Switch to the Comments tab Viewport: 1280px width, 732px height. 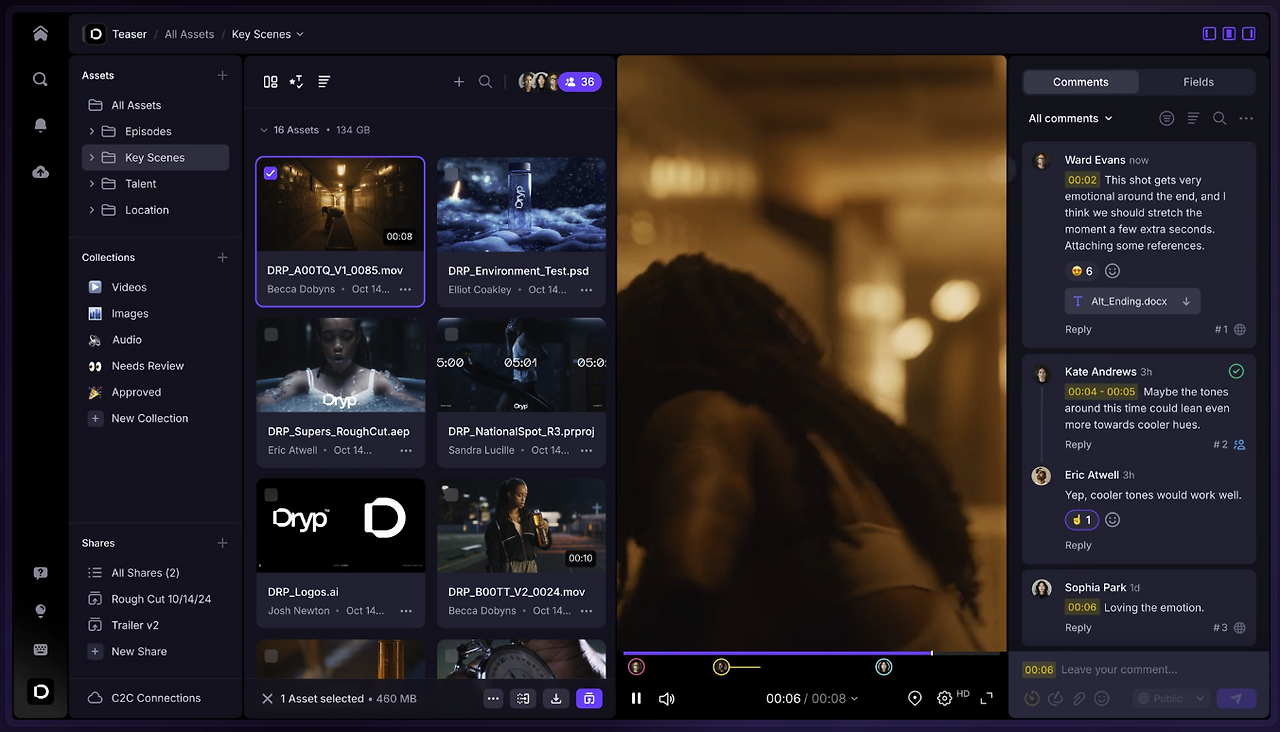pyautogui.click(x=1081, y=82)
